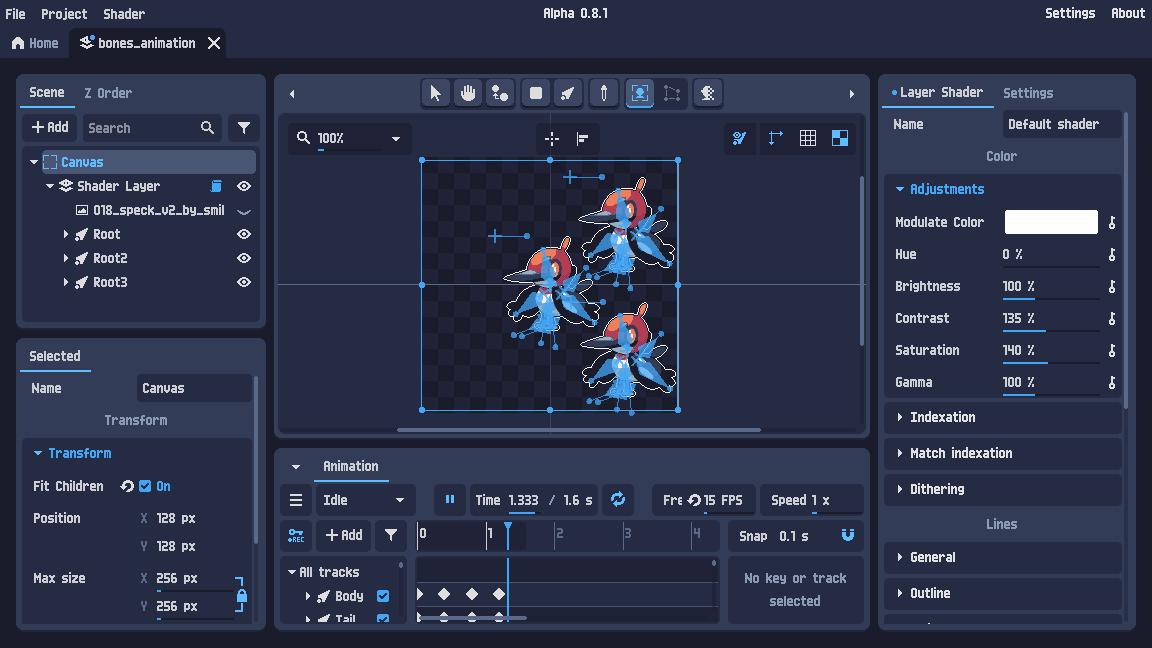1152x648 pixels.
Task: Click the Modulate Color white swatch
Action: (1050, 222)
